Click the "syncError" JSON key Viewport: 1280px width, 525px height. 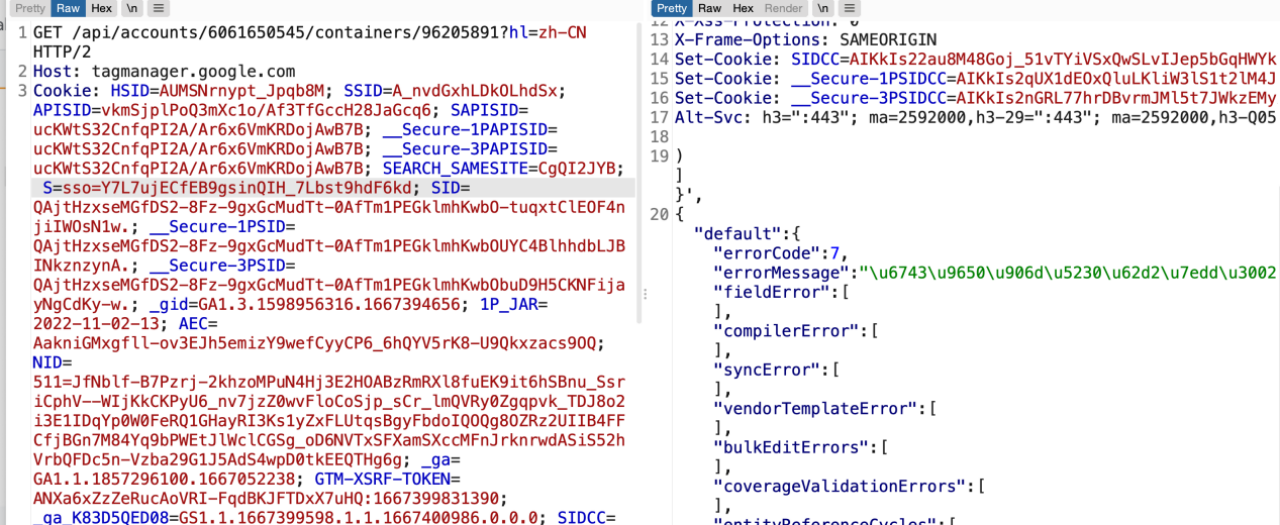click(766, 369)
